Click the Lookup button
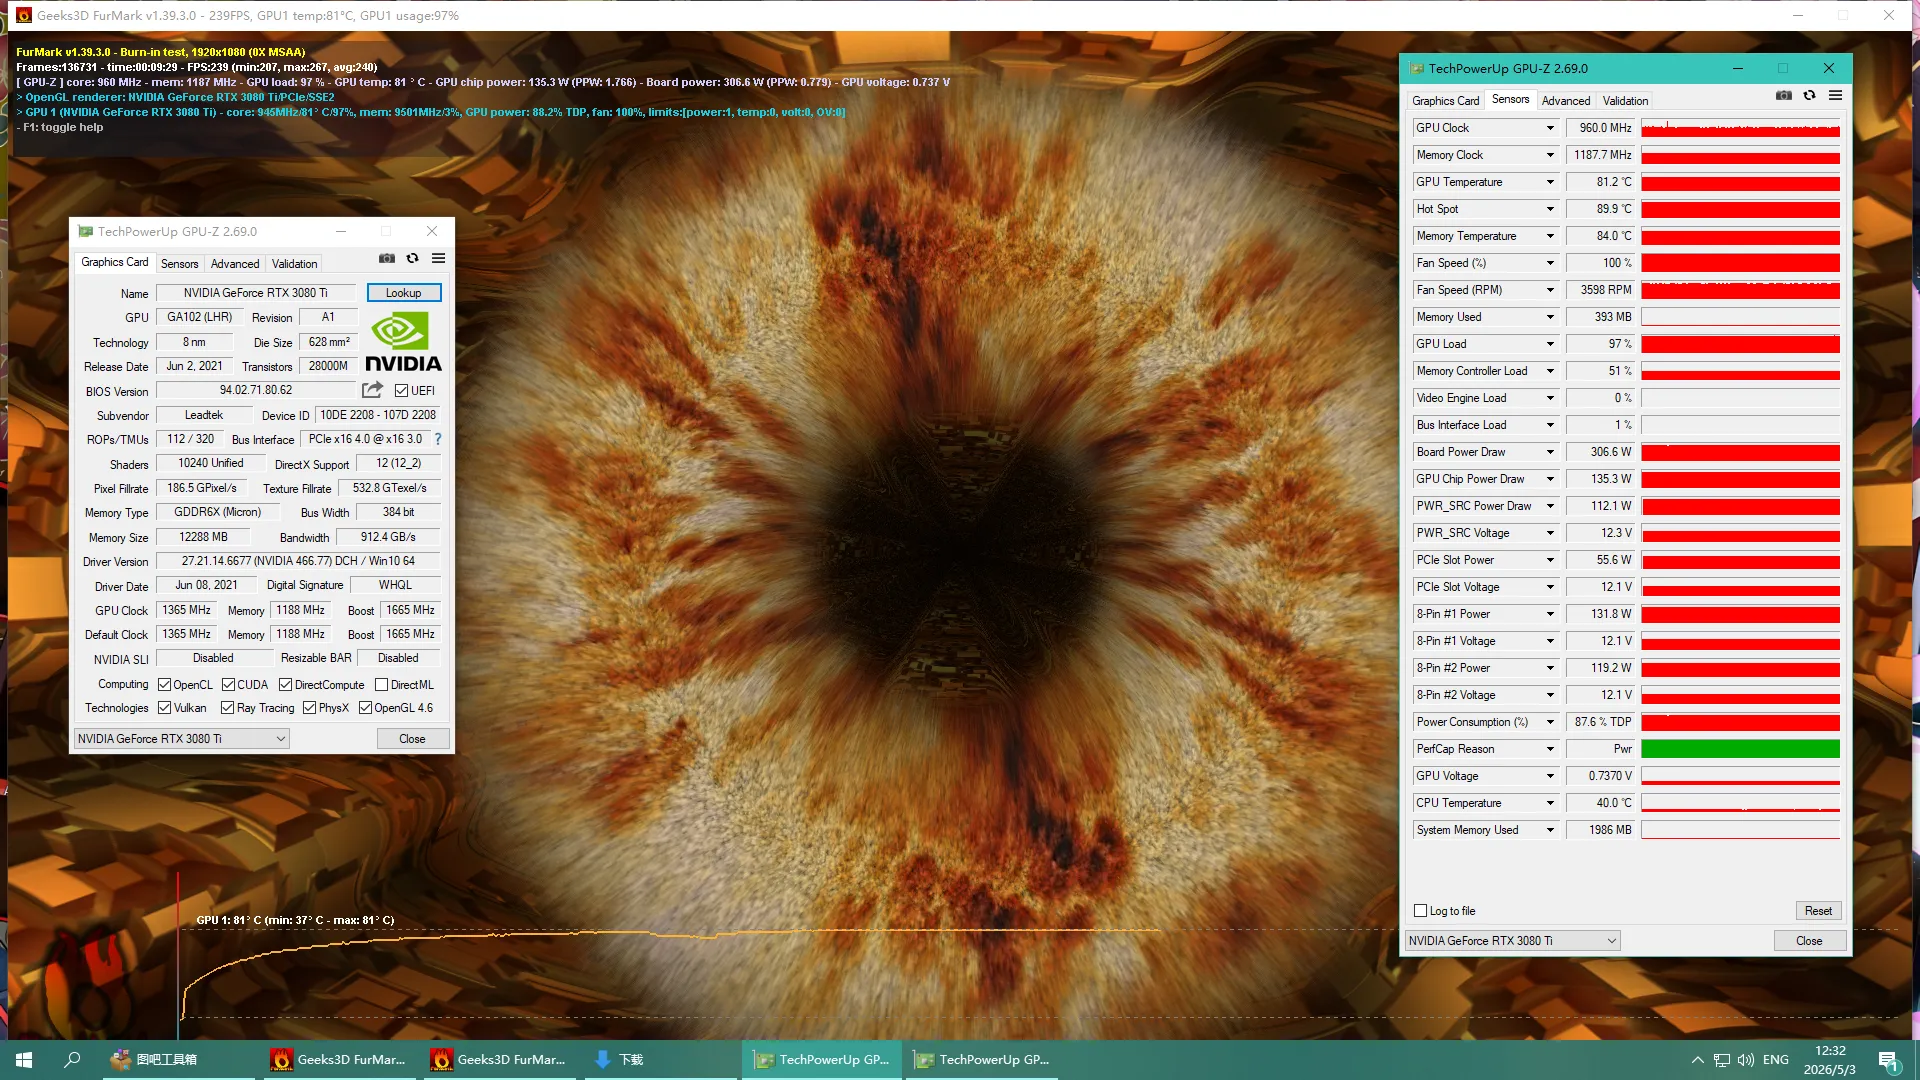The height and width of the screenshot is (1080, 1920). (x=404, y=293)
